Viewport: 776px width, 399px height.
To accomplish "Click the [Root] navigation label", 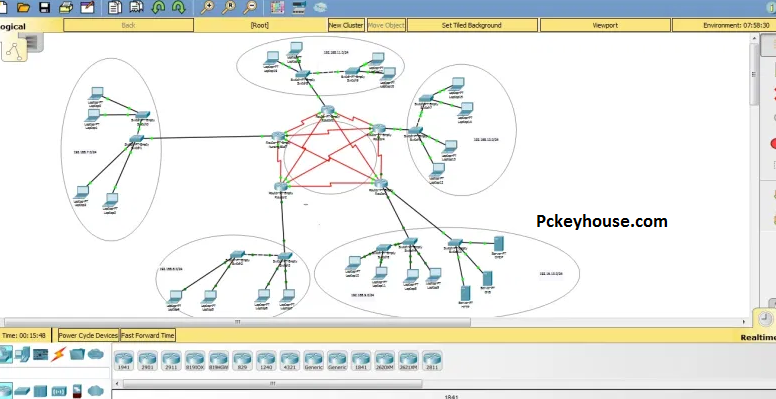I will coord(259,25).
